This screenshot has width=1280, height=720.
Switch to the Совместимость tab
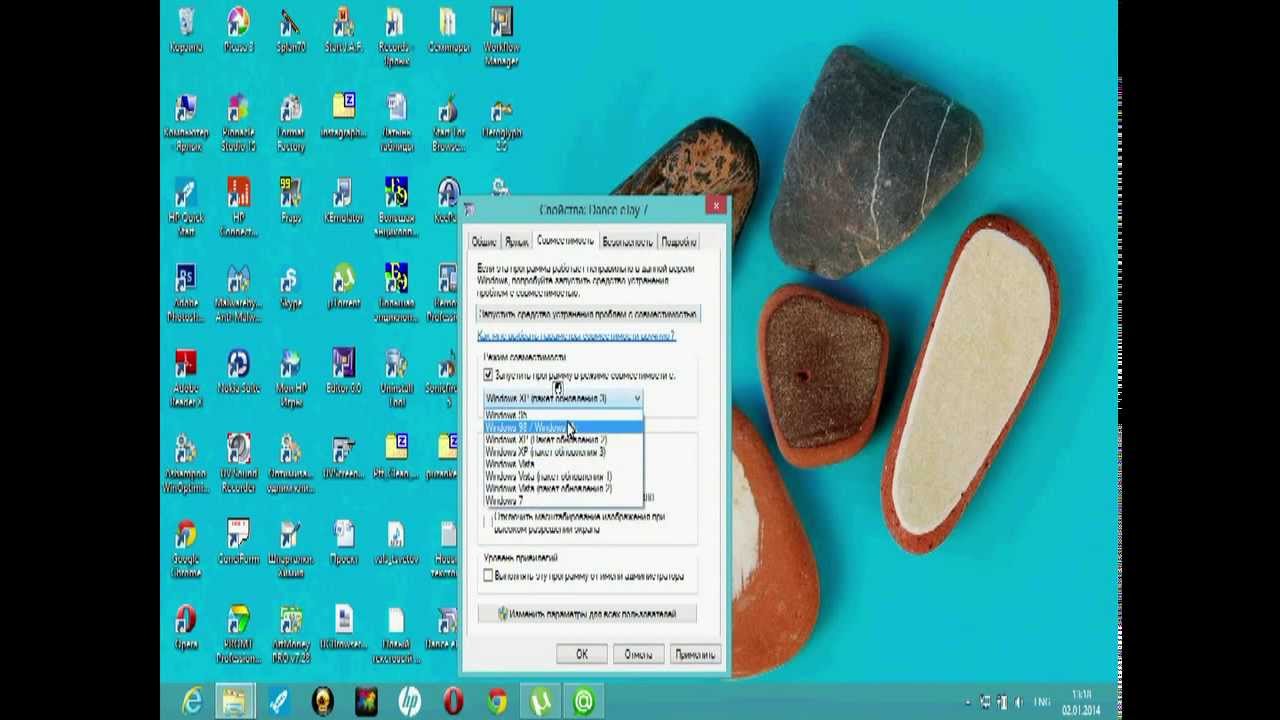tap(565, 241)
